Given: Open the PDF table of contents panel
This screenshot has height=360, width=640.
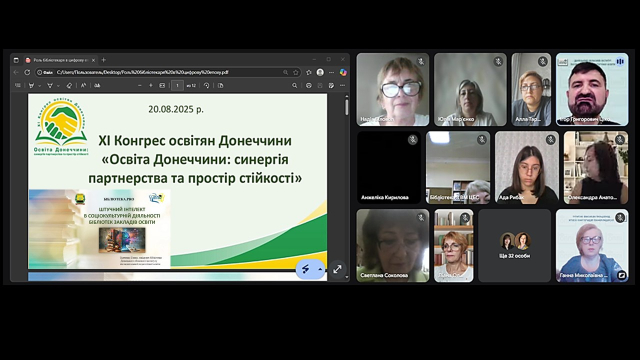Looking at the screenshot, I should [18, 85].
